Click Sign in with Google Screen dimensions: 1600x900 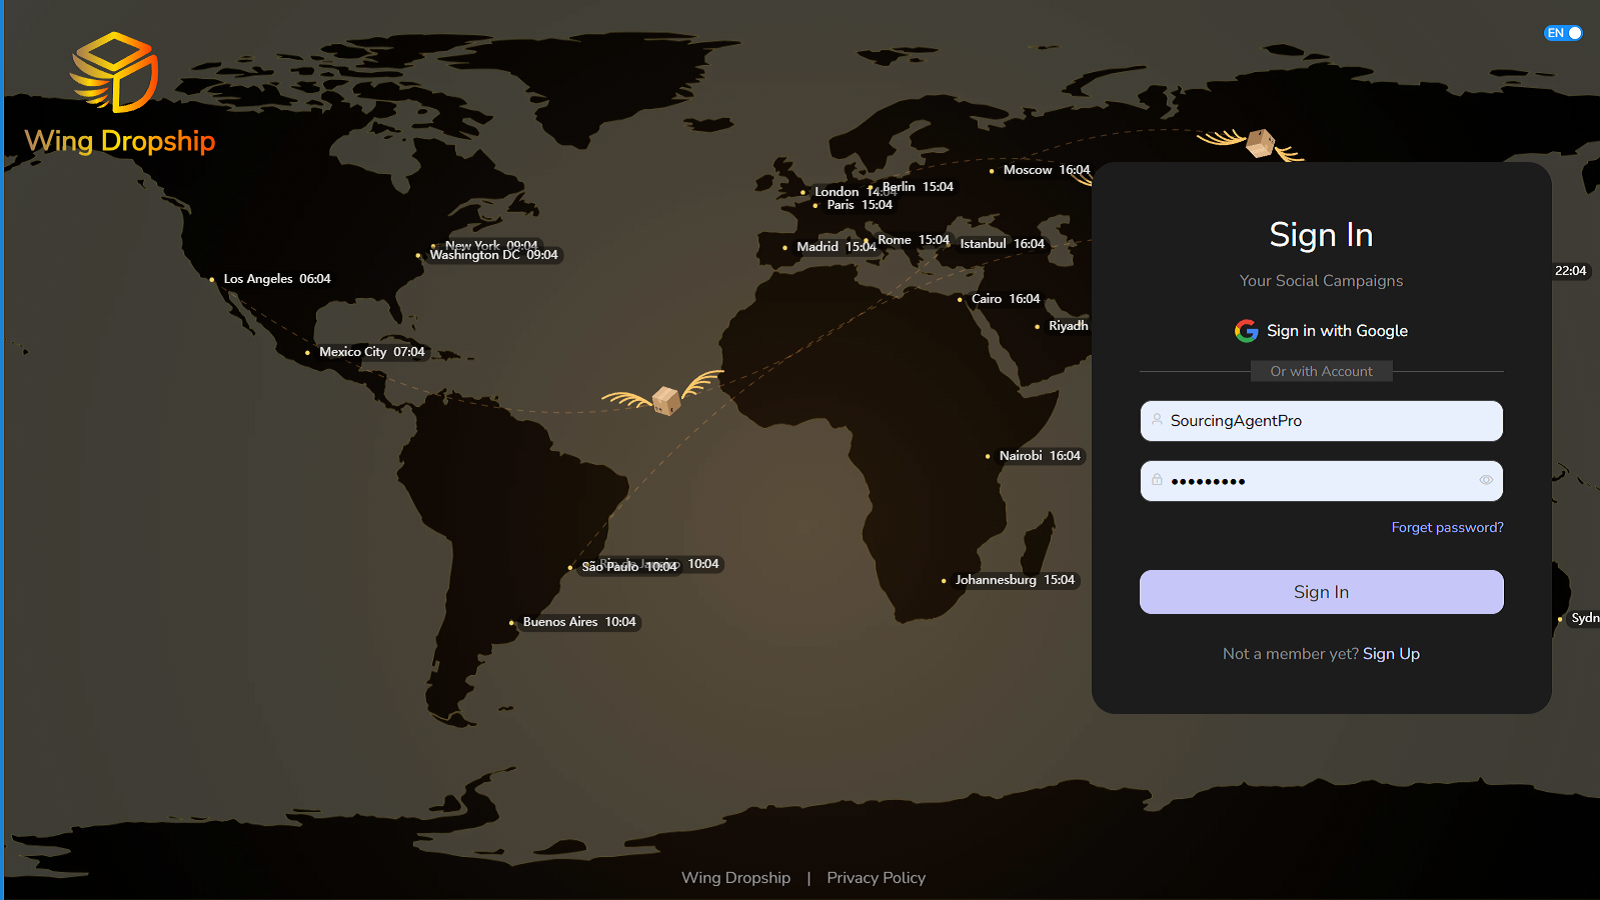(x=1337, y=330)
